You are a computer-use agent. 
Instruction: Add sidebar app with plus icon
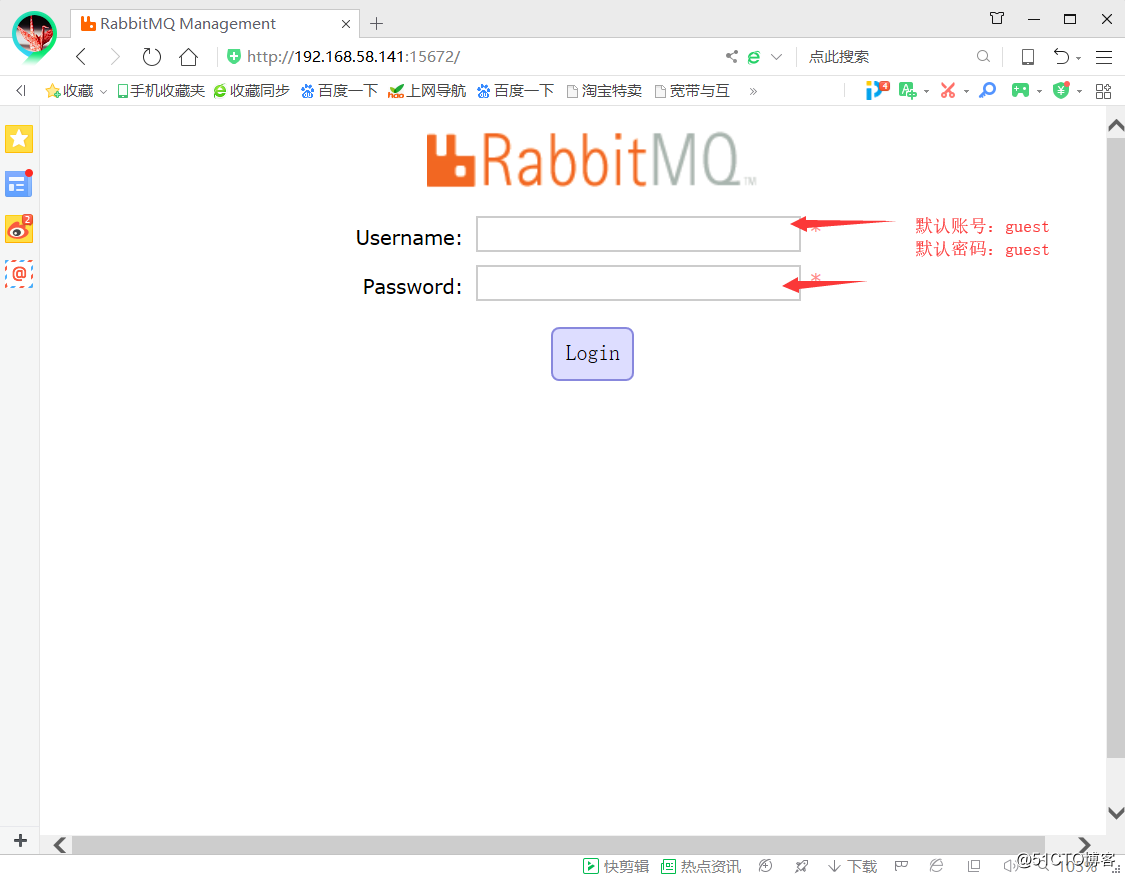20,840
